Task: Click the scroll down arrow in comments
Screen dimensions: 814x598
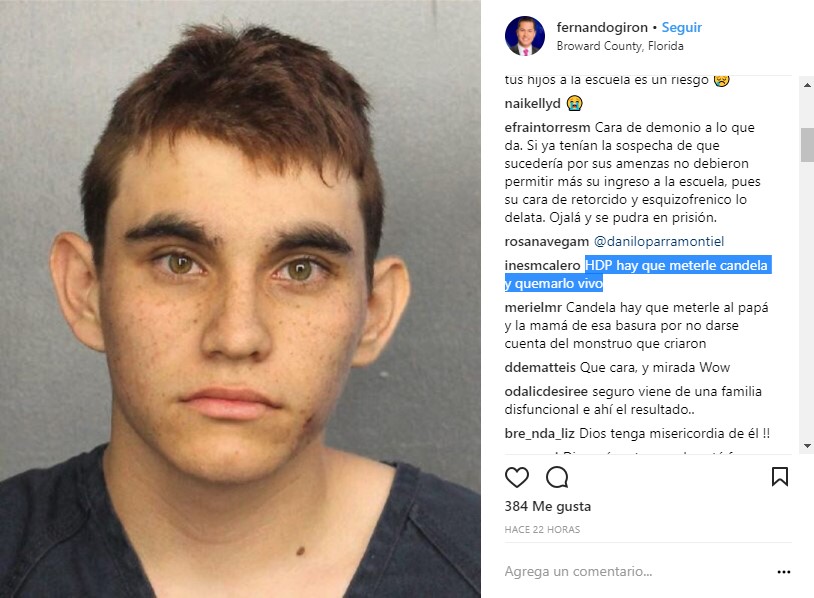Action: (807, 446)
